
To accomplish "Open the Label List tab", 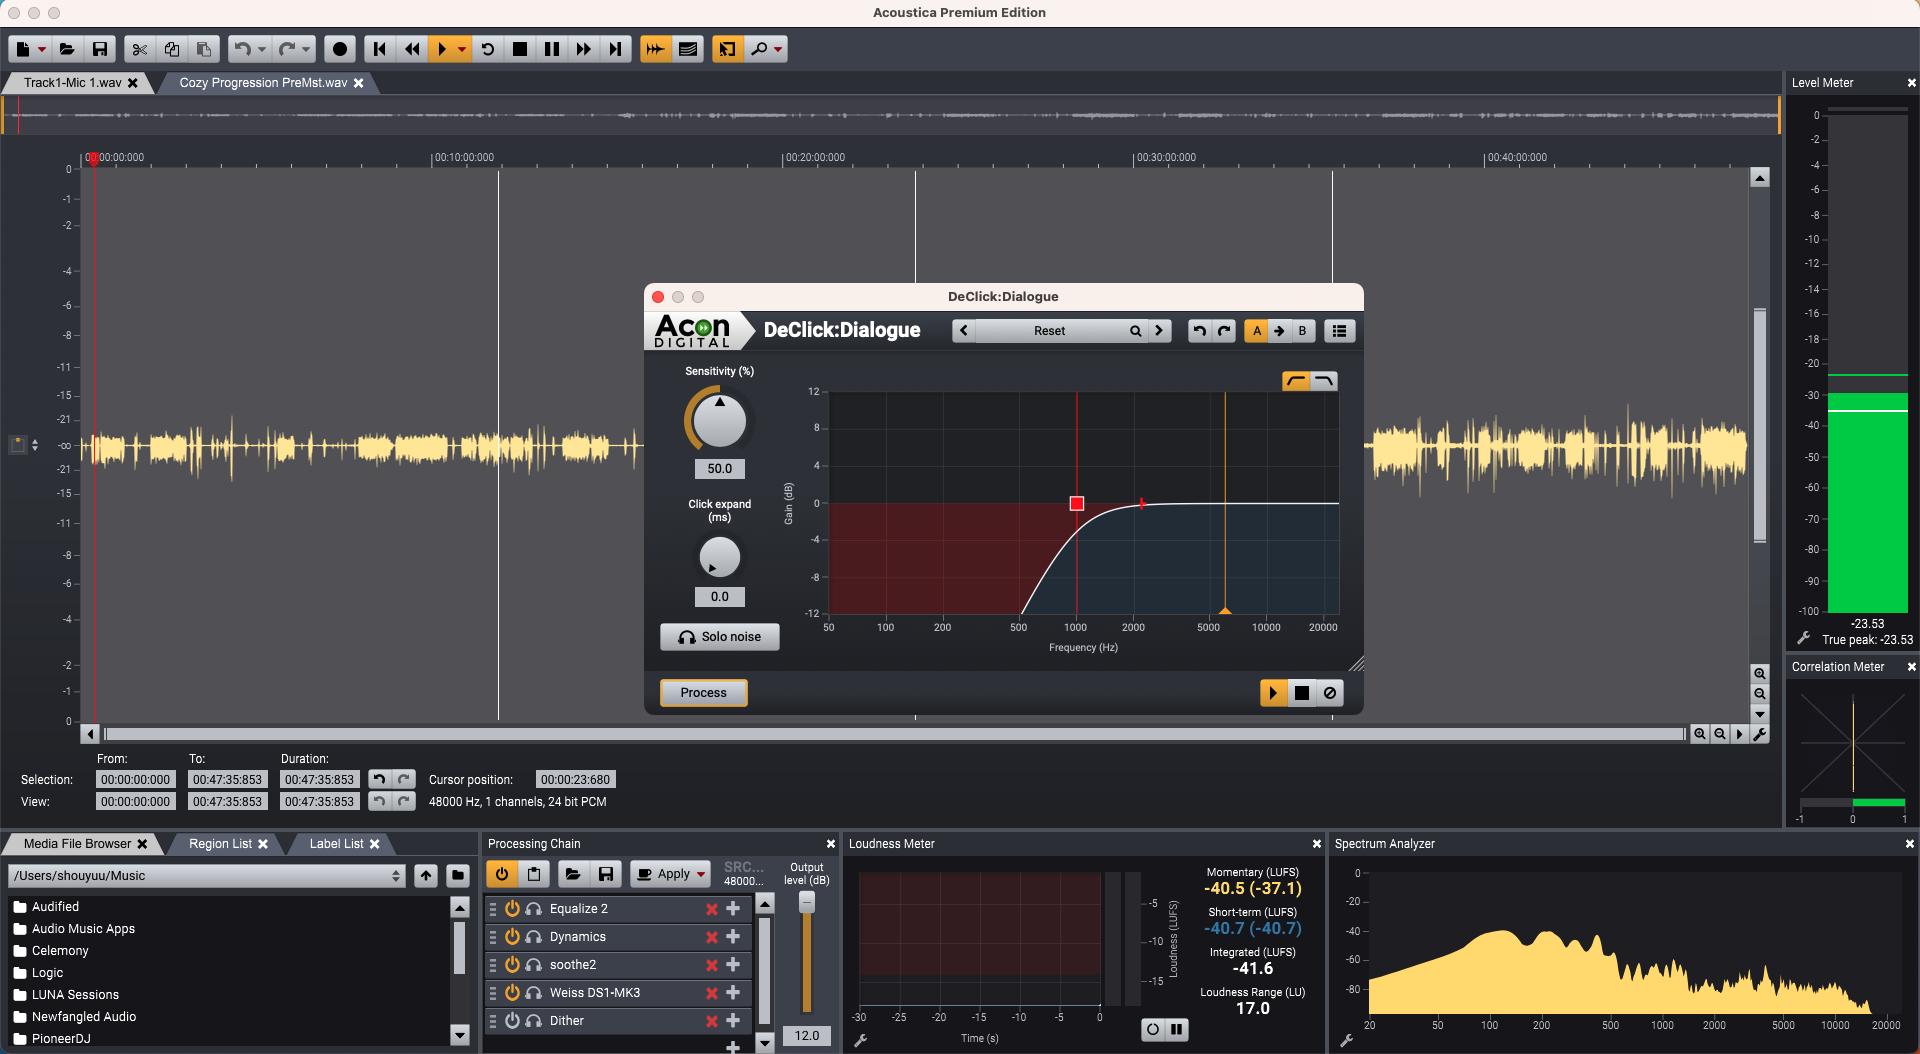I will pyautogui.click(x=336, y=844).
